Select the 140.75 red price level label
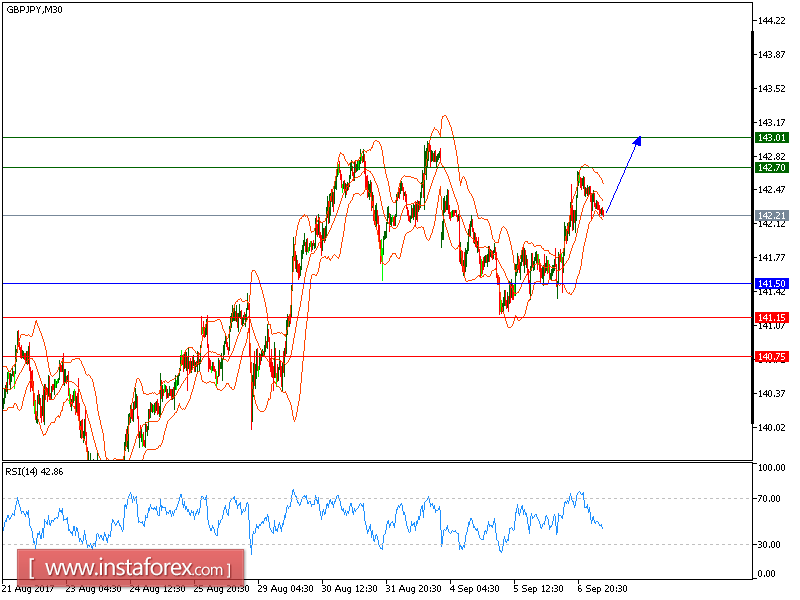The height and width of the screenshot is (600, 800). pos(771,357)
